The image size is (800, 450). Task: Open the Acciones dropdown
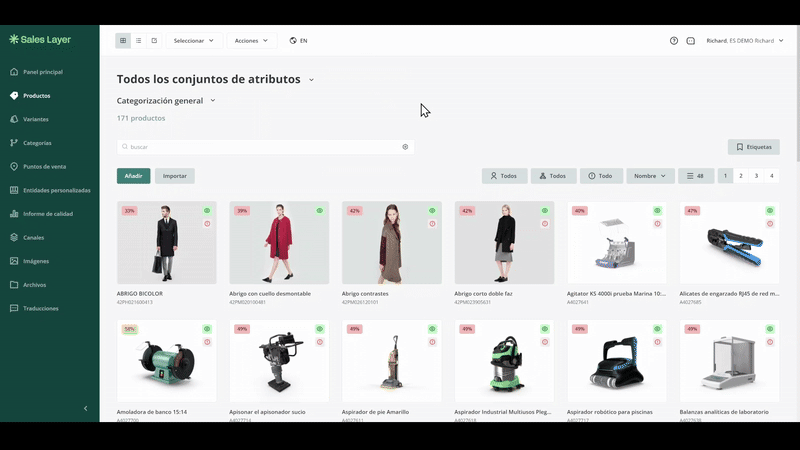tap(252, 40)
